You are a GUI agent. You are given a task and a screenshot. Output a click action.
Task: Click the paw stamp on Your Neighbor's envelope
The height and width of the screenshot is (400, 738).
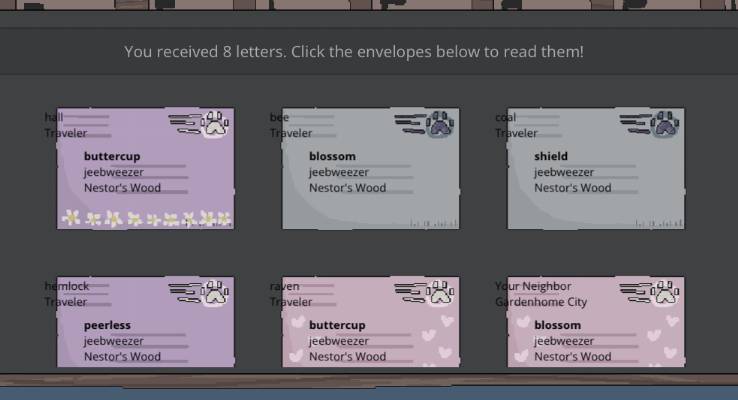click(665, 294)
